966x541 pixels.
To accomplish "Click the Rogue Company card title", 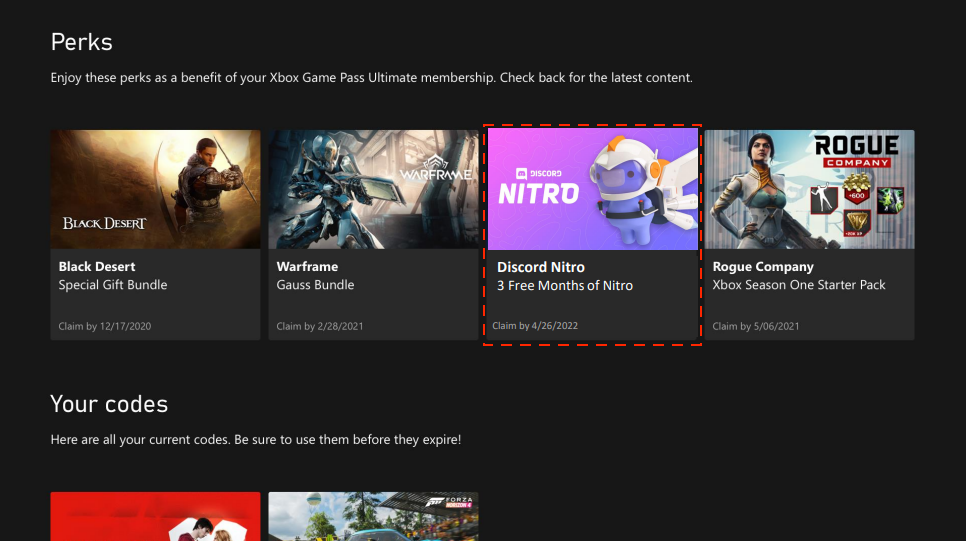I will coord(763,267).
